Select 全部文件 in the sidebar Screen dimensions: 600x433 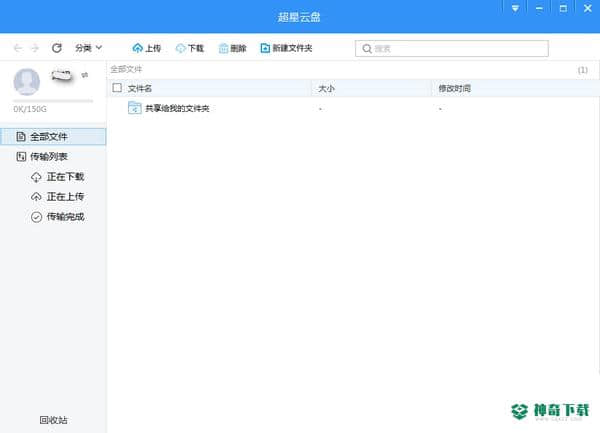53,137
